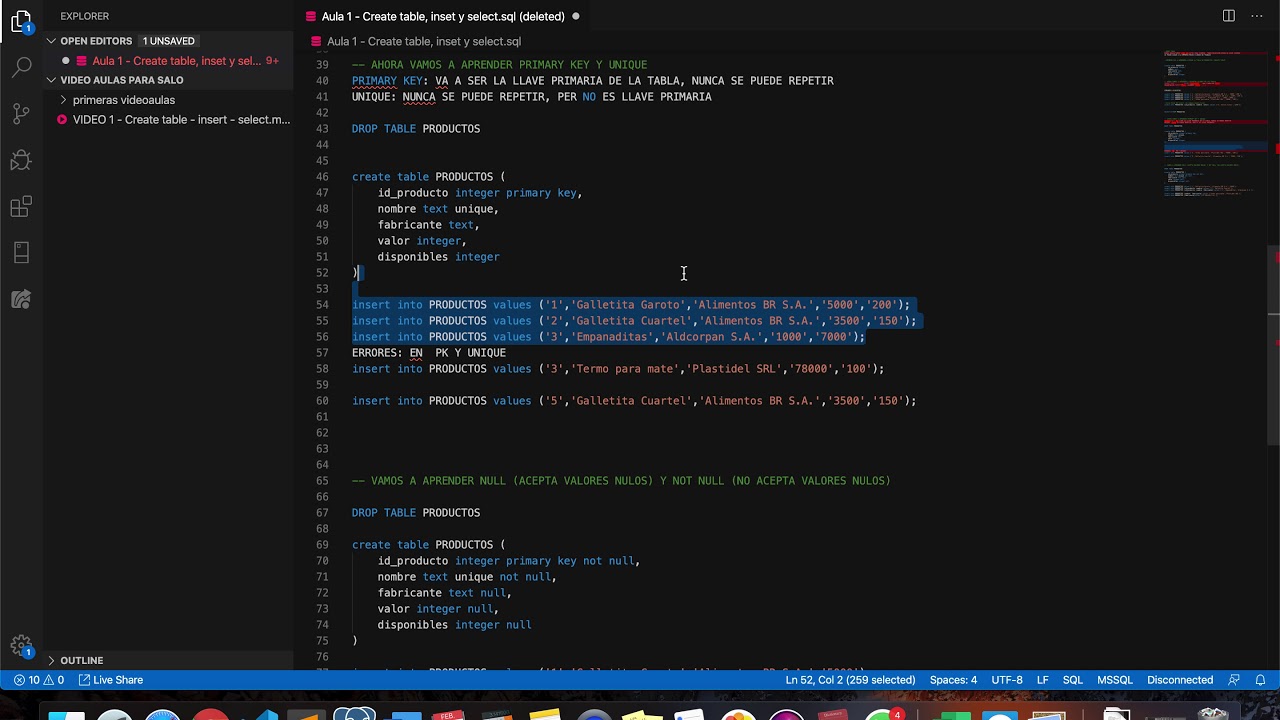Open editor More Actions ellipsis menu
Image resolution: width=1280 pixels, height=720 pixels.
click(1258, 16)
